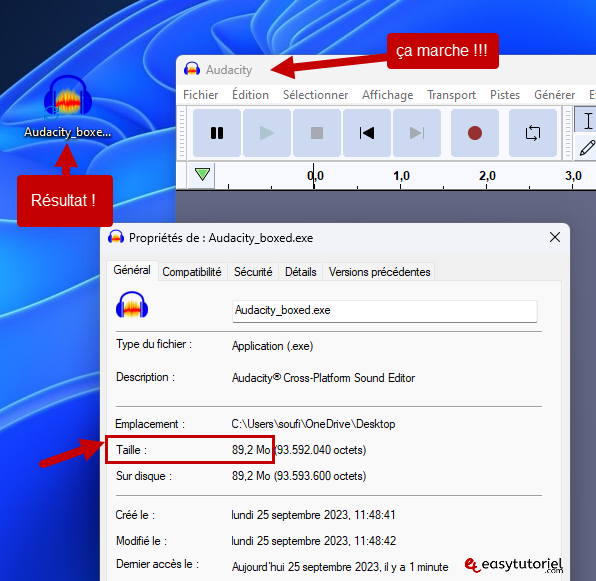Open the Transport menu

(451, 95)
